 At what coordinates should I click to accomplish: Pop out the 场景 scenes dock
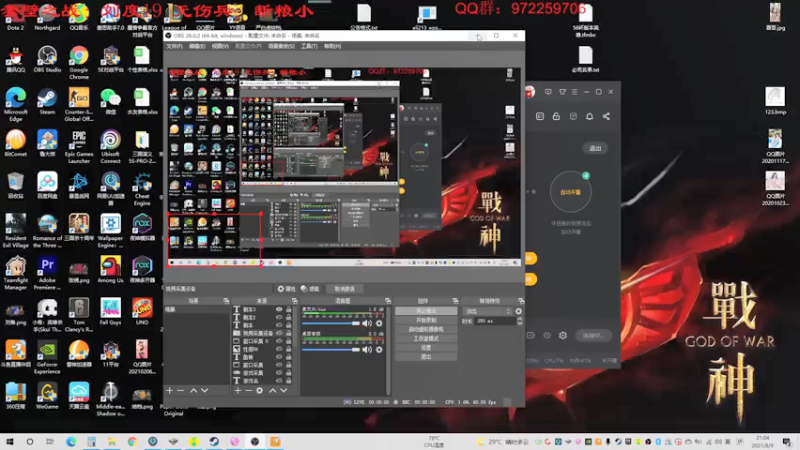(226, 301)
